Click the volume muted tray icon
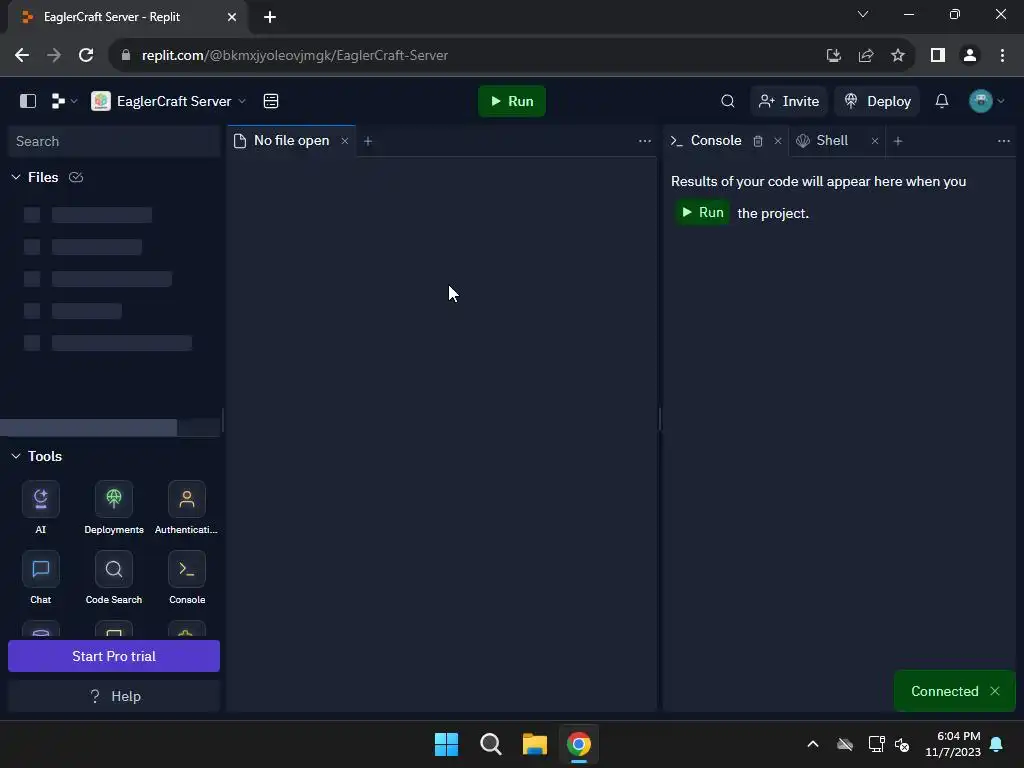 [903, 744]
